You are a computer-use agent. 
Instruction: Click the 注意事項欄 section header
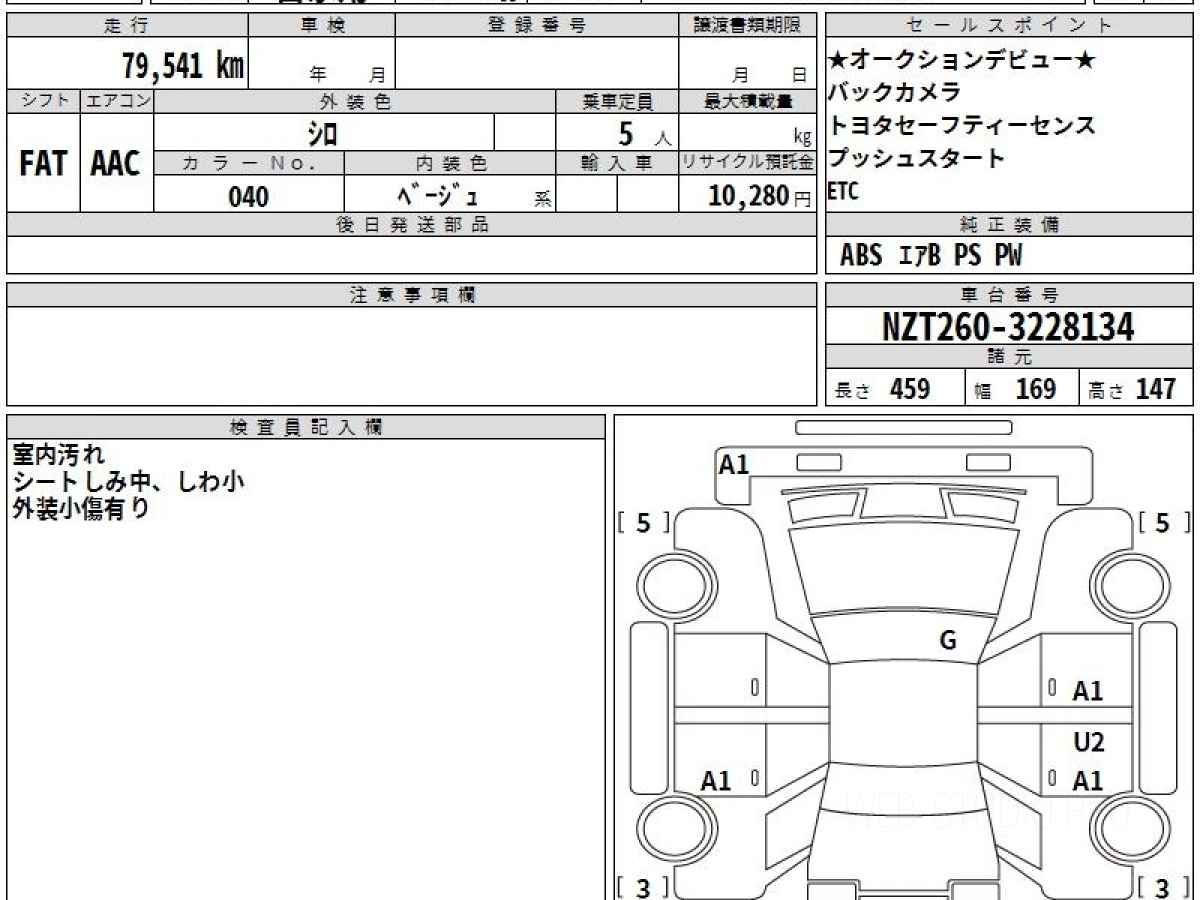[x=412, y=295]
